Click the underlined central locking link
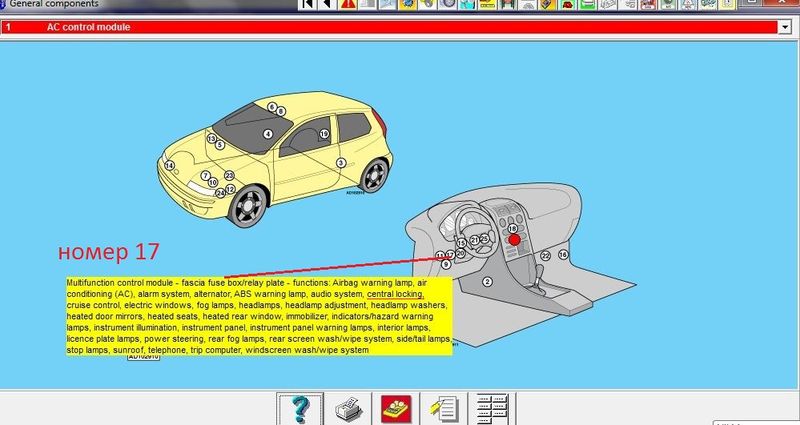 (396, 295)
